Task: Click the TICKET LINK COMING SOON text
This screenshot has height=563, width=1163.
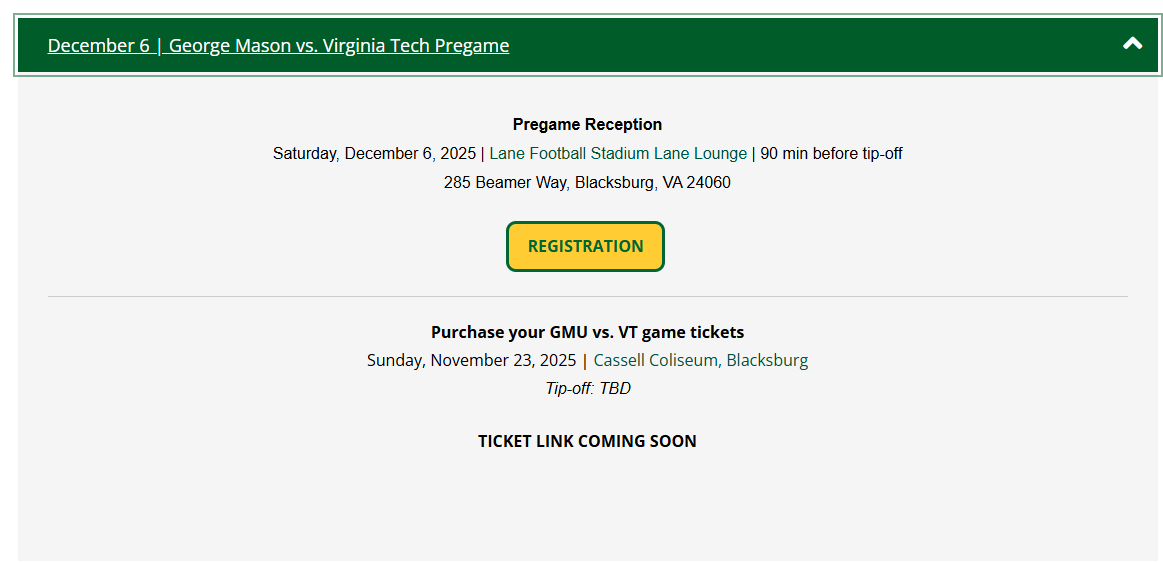Action: (x=587, y=441)
